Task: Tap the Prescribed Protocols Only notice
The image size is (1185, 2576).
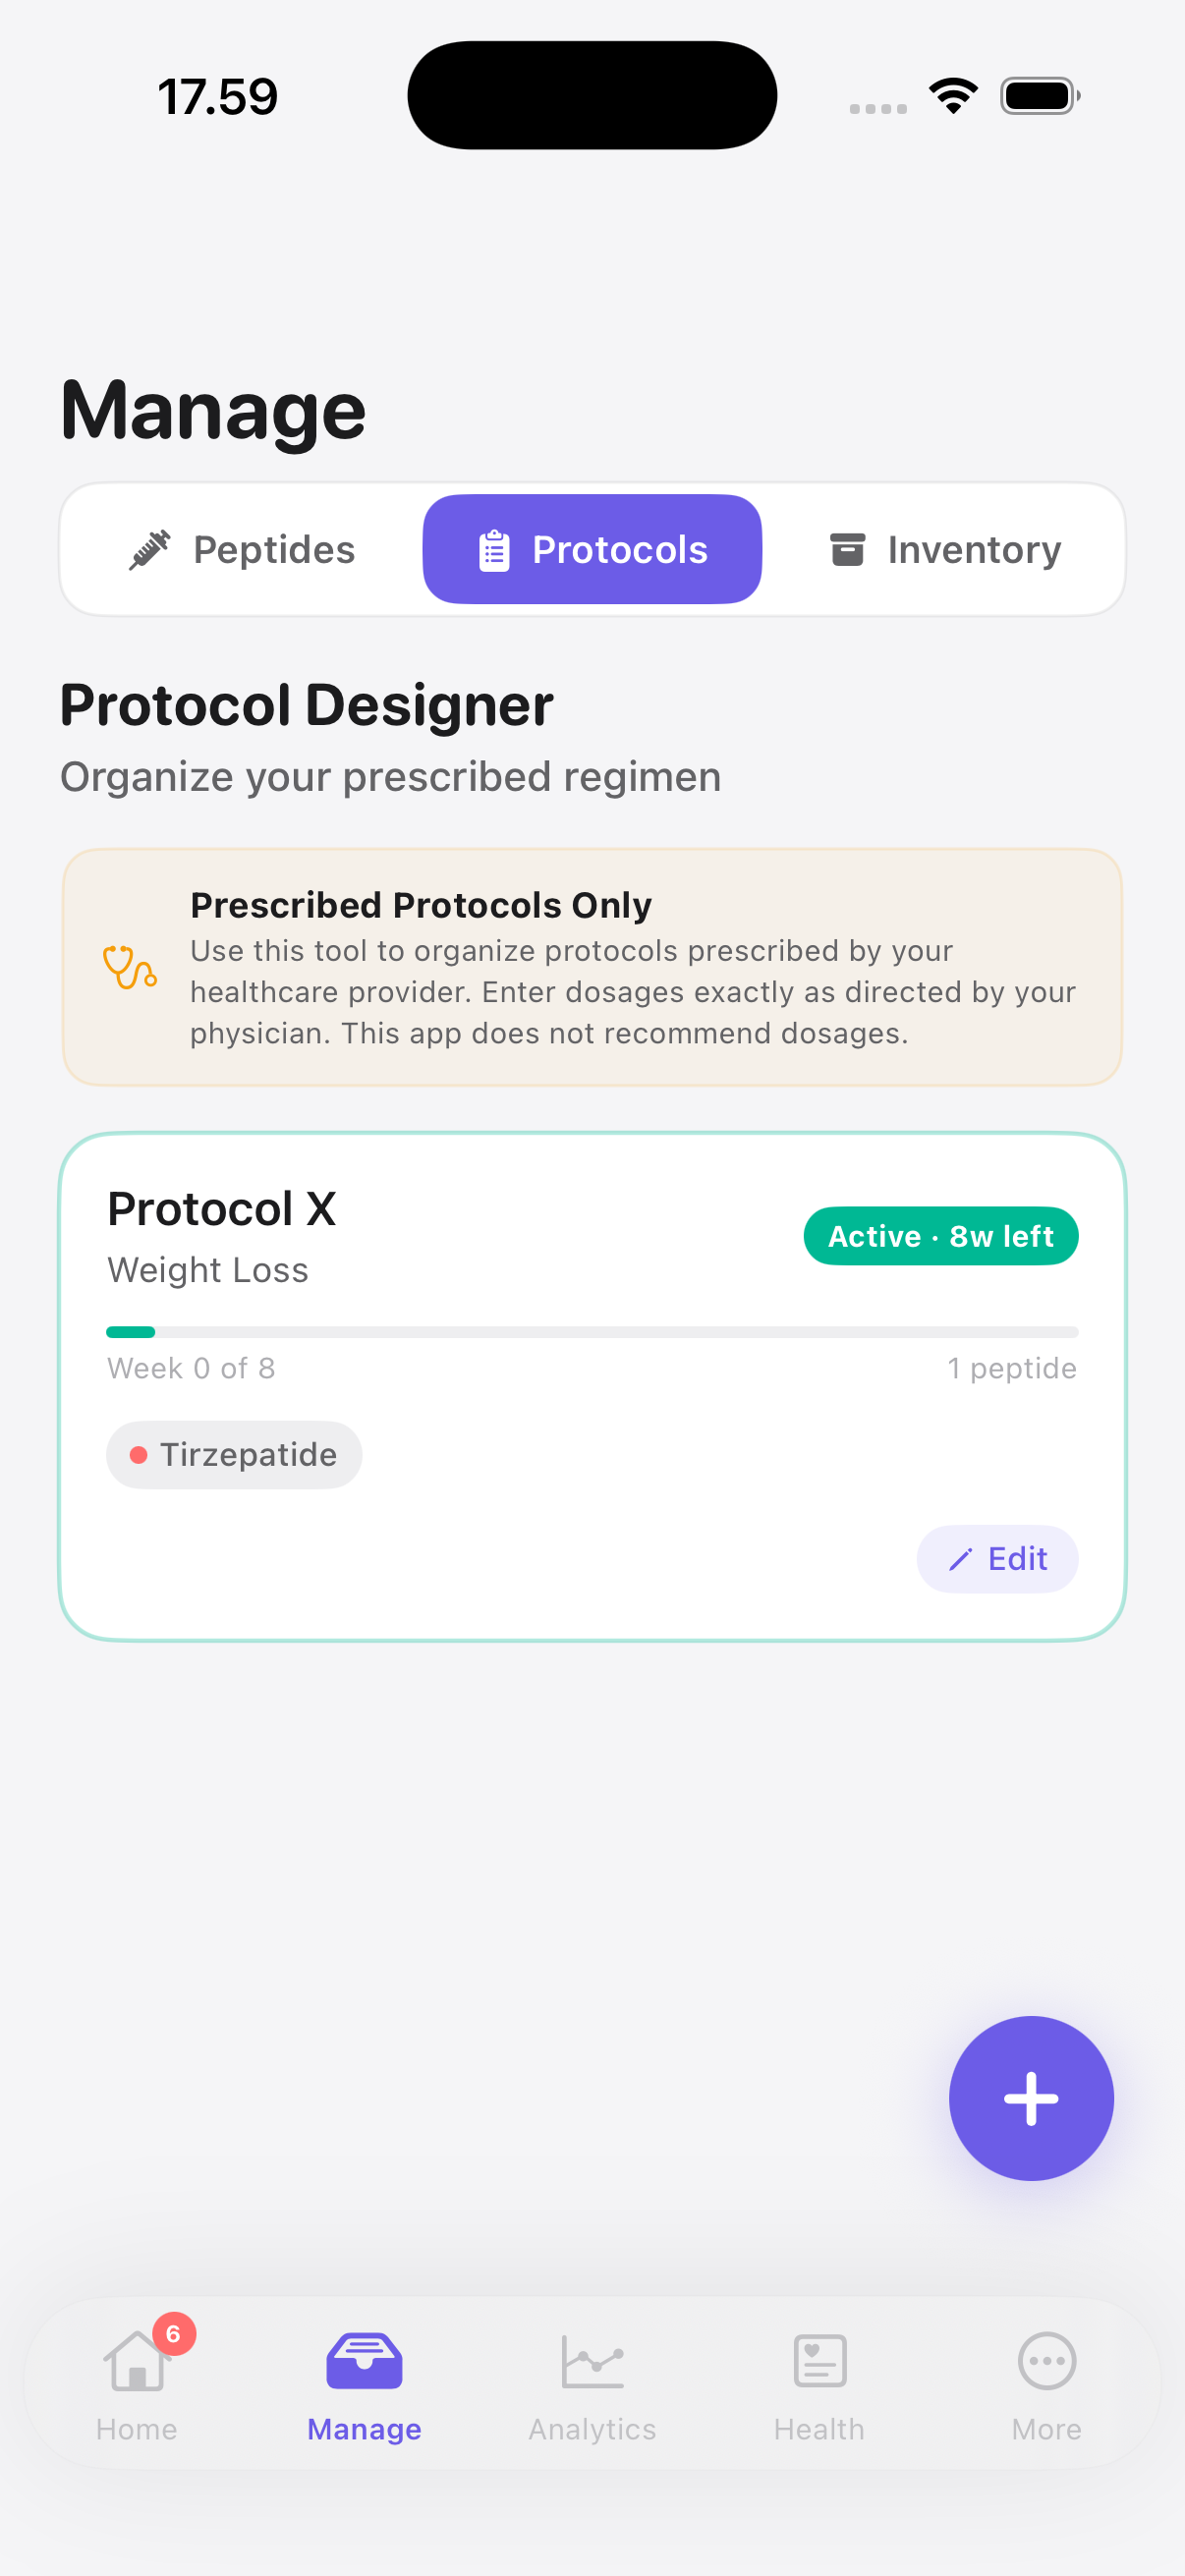Action: point(592,967)
